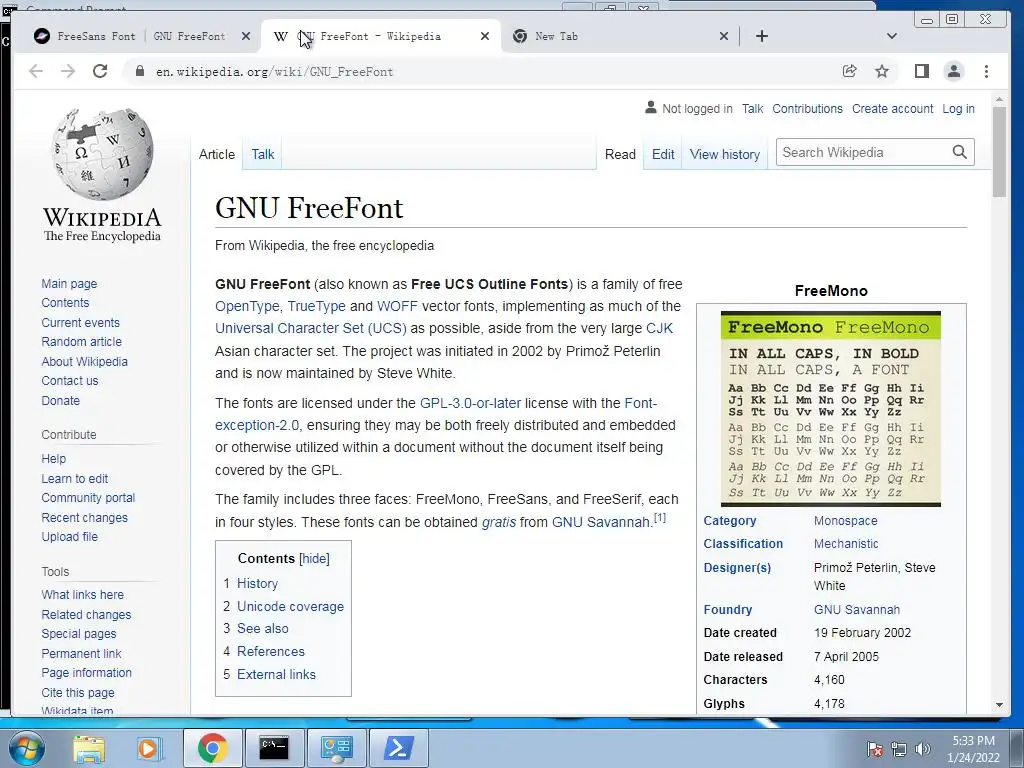
Task: Open the Contributions link
Action: [x=807, y=109]
